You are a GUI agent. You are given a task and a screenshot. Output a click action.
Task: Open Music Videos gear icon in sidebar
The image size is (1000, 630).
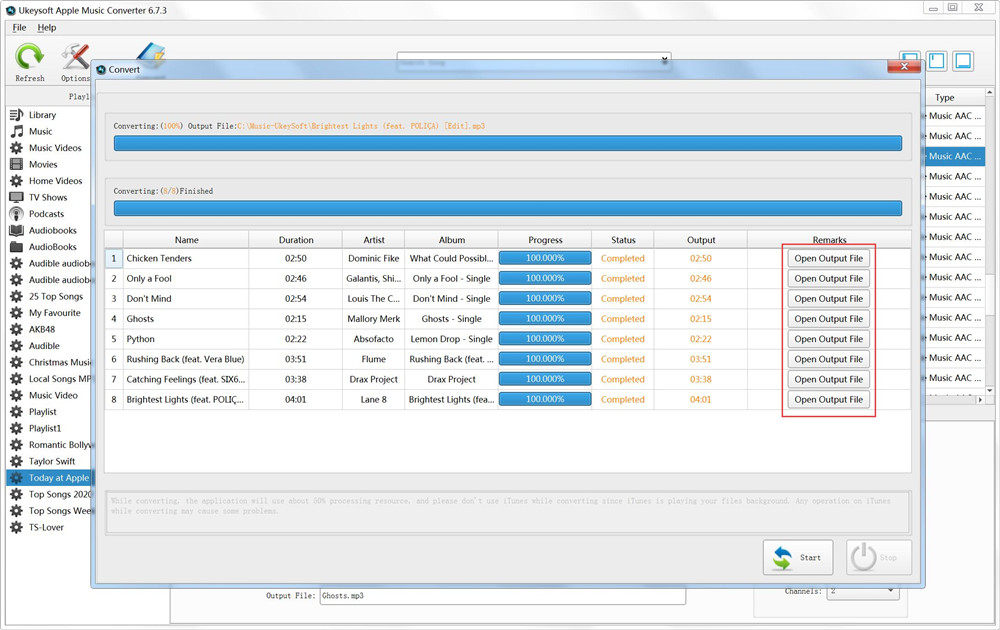click(x=17, y=148)
